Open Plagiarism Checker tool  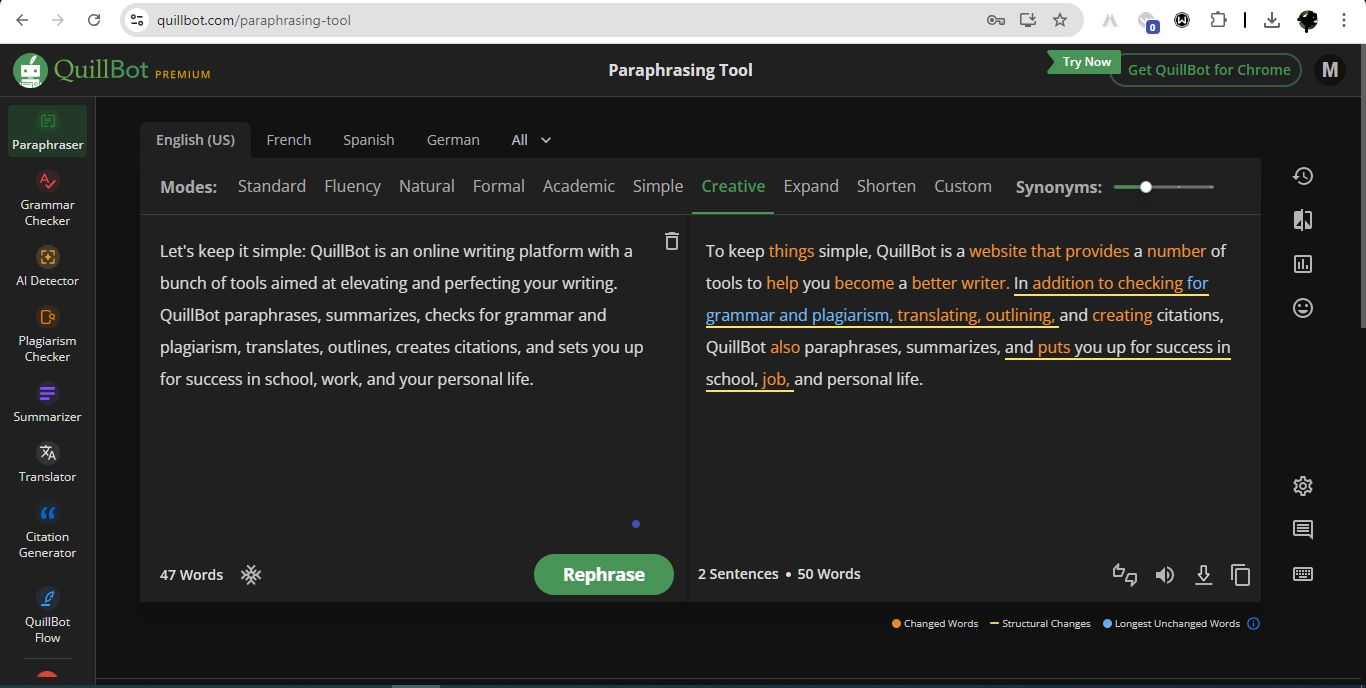pos(47,334)
